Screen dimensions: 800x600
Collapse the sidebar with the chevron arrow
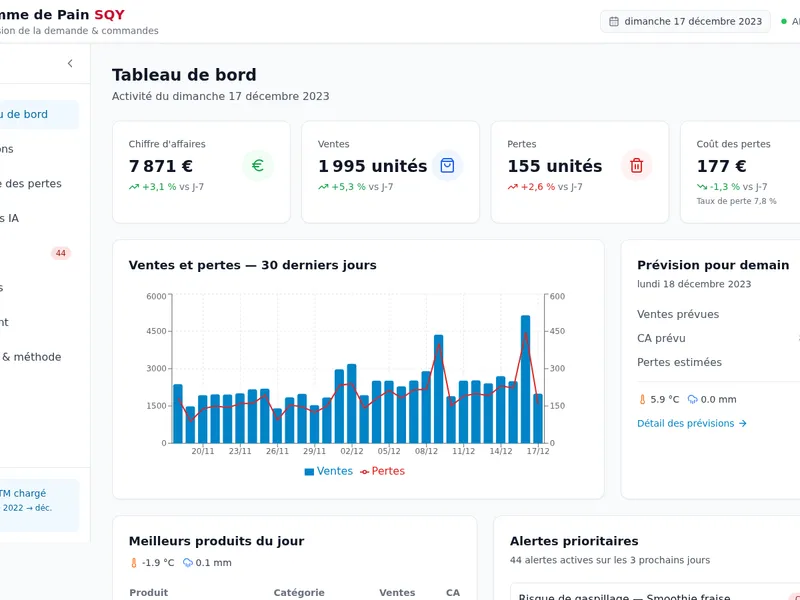[x=70, y=63]
